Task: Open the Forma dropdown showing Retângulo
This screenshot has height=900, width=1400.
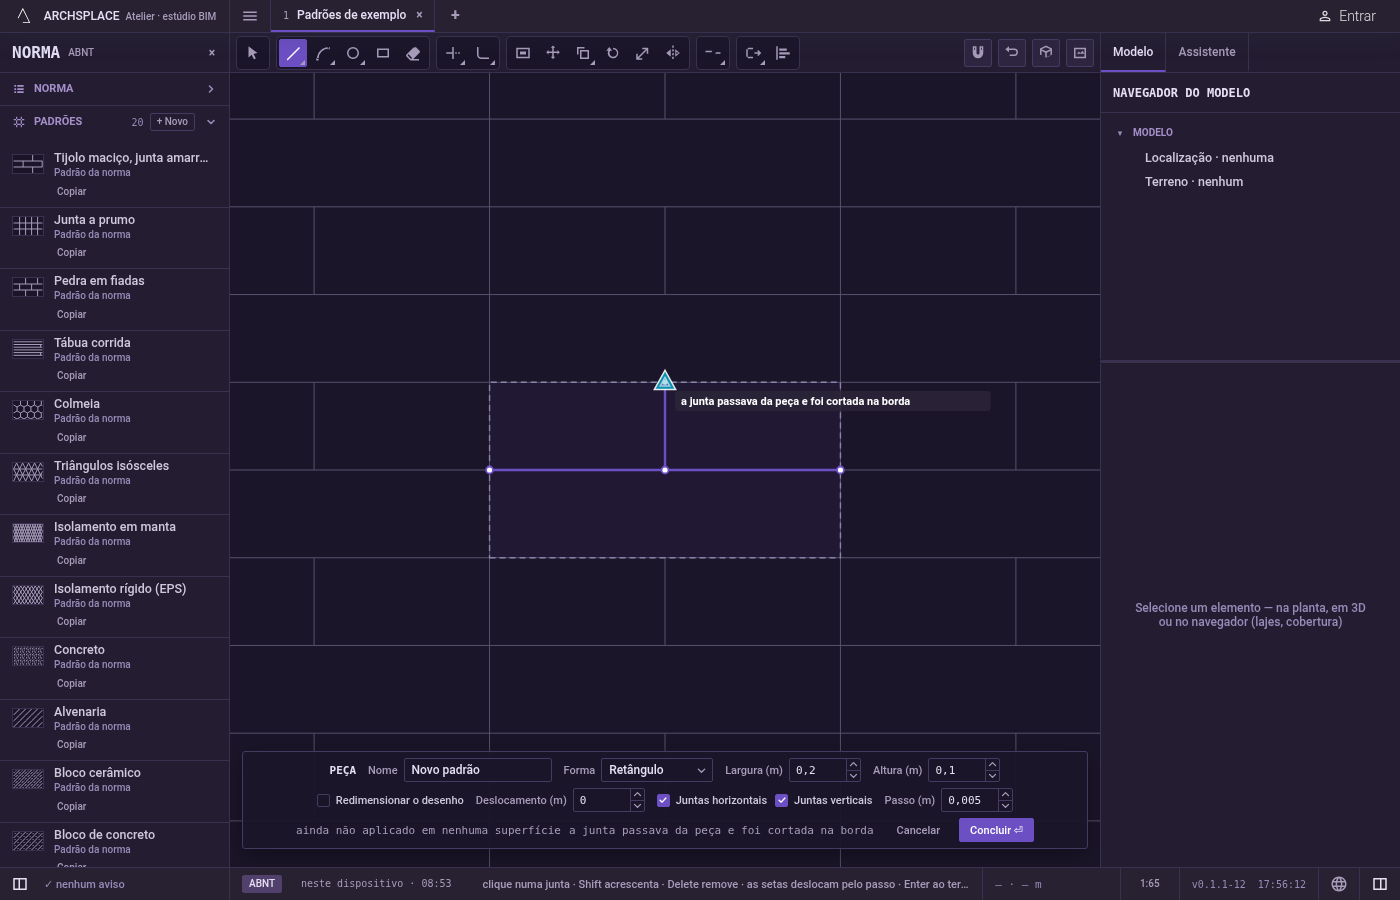Action: 657,770
